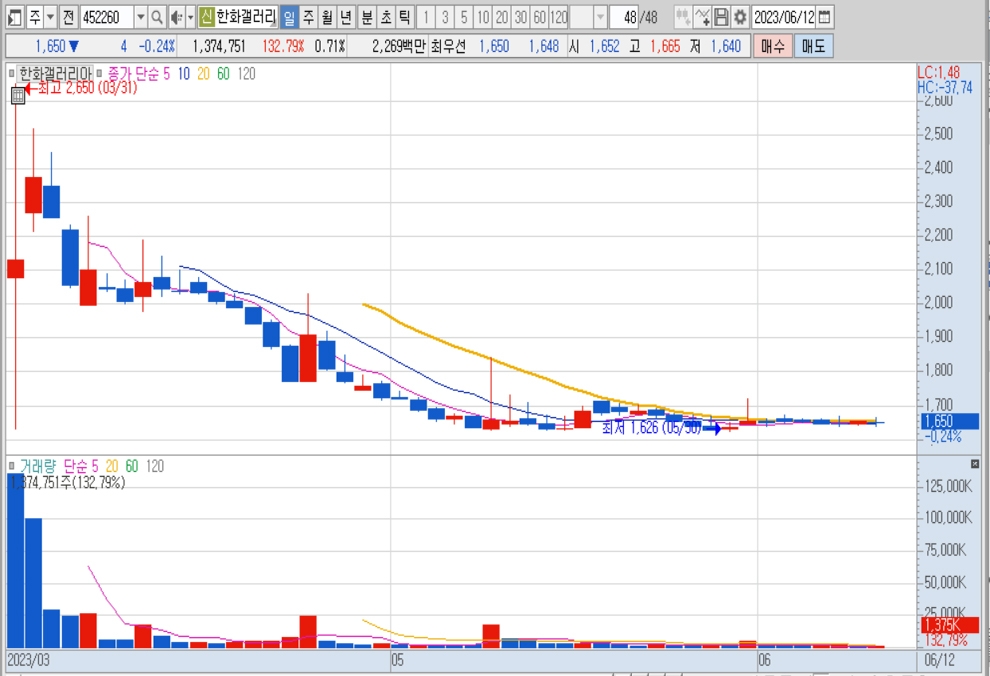
Task: Save the chart with floppy disk icon
Action: click(x=721, y=17)
